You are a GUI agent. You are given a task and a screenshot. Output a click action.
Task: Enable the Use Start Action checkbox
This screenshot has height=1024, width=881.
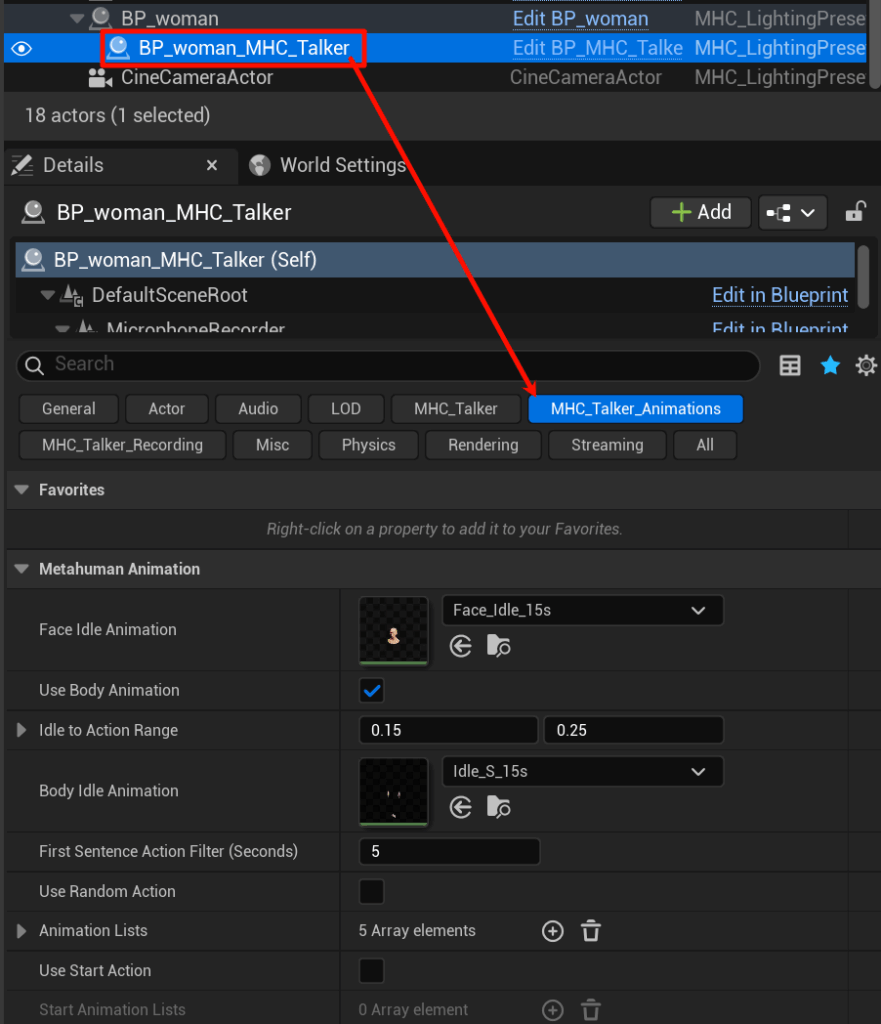(x=372, y=971)
